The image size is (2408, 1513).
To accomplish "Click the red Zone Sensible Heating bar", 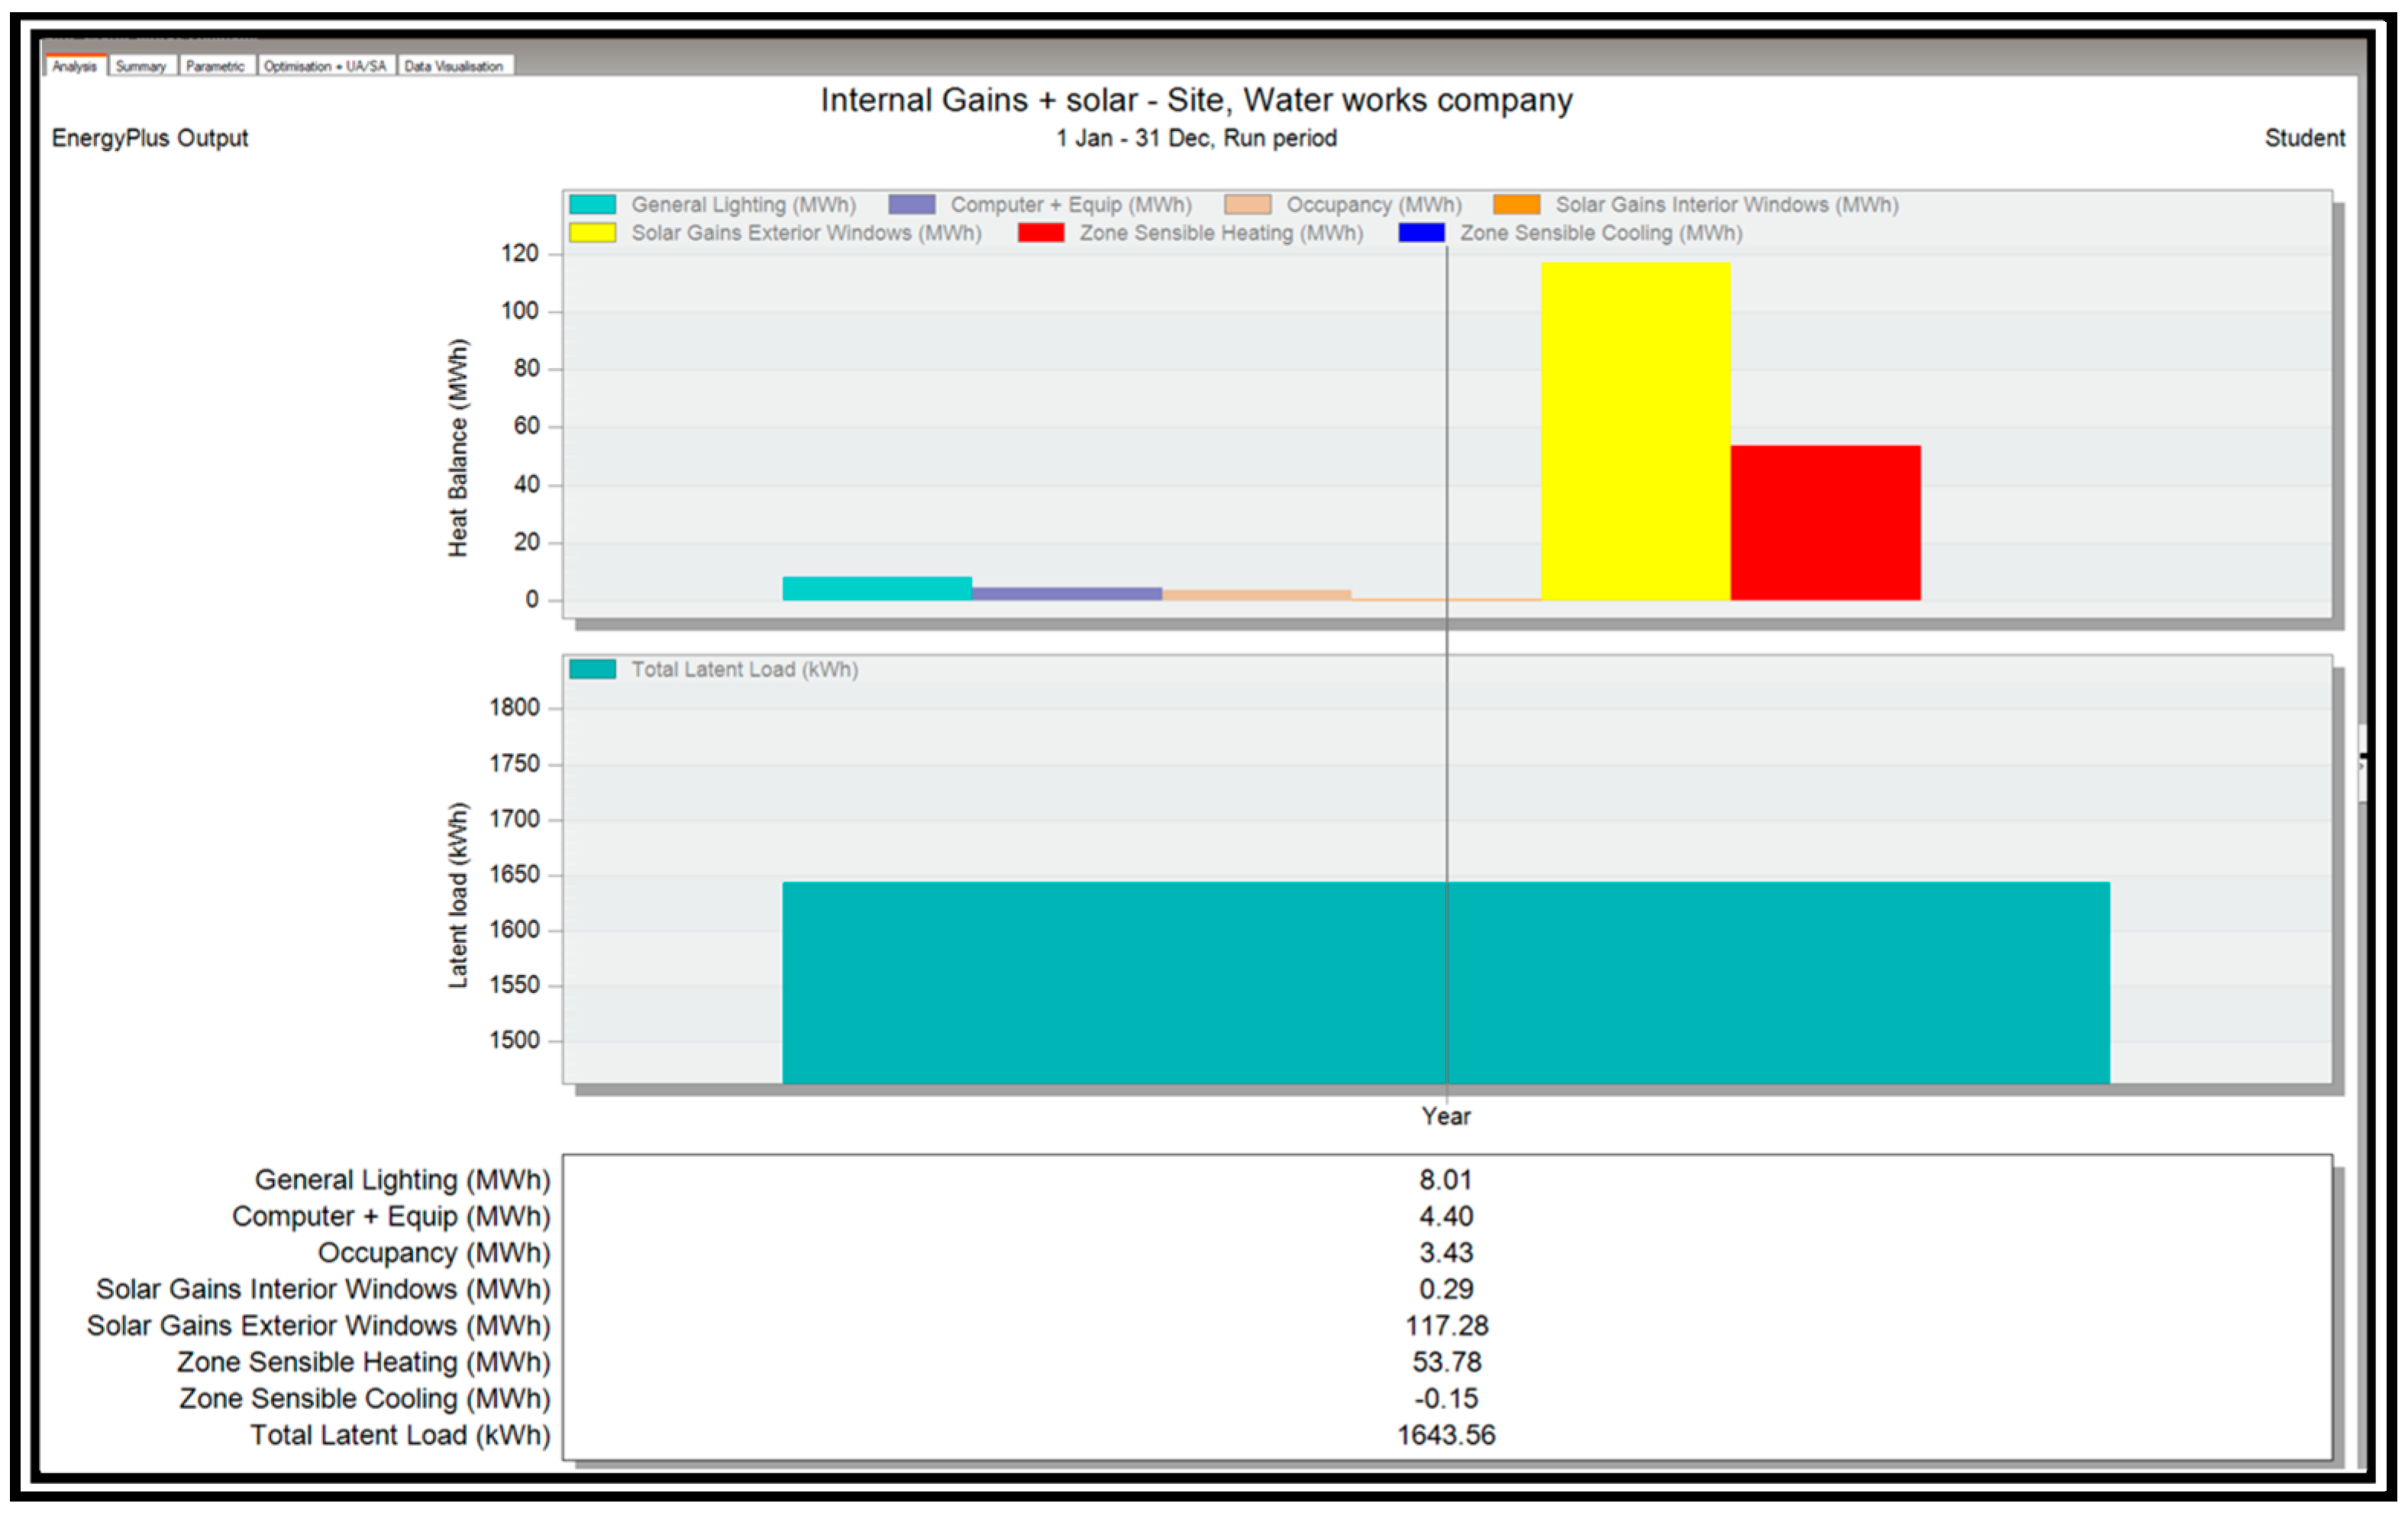I will (1825, 522).
